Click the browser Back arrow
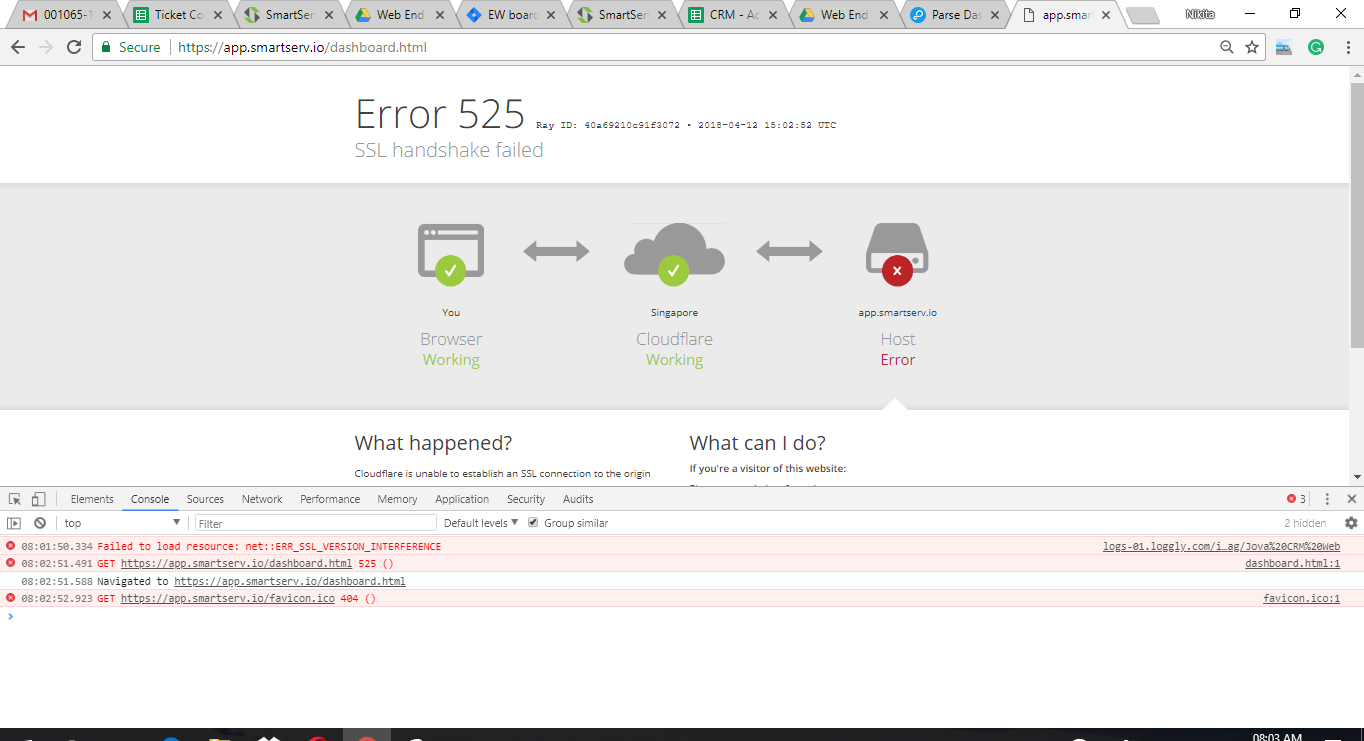Image resolution: width=1364 pixels, height=741 pixels. pos(18,47)
